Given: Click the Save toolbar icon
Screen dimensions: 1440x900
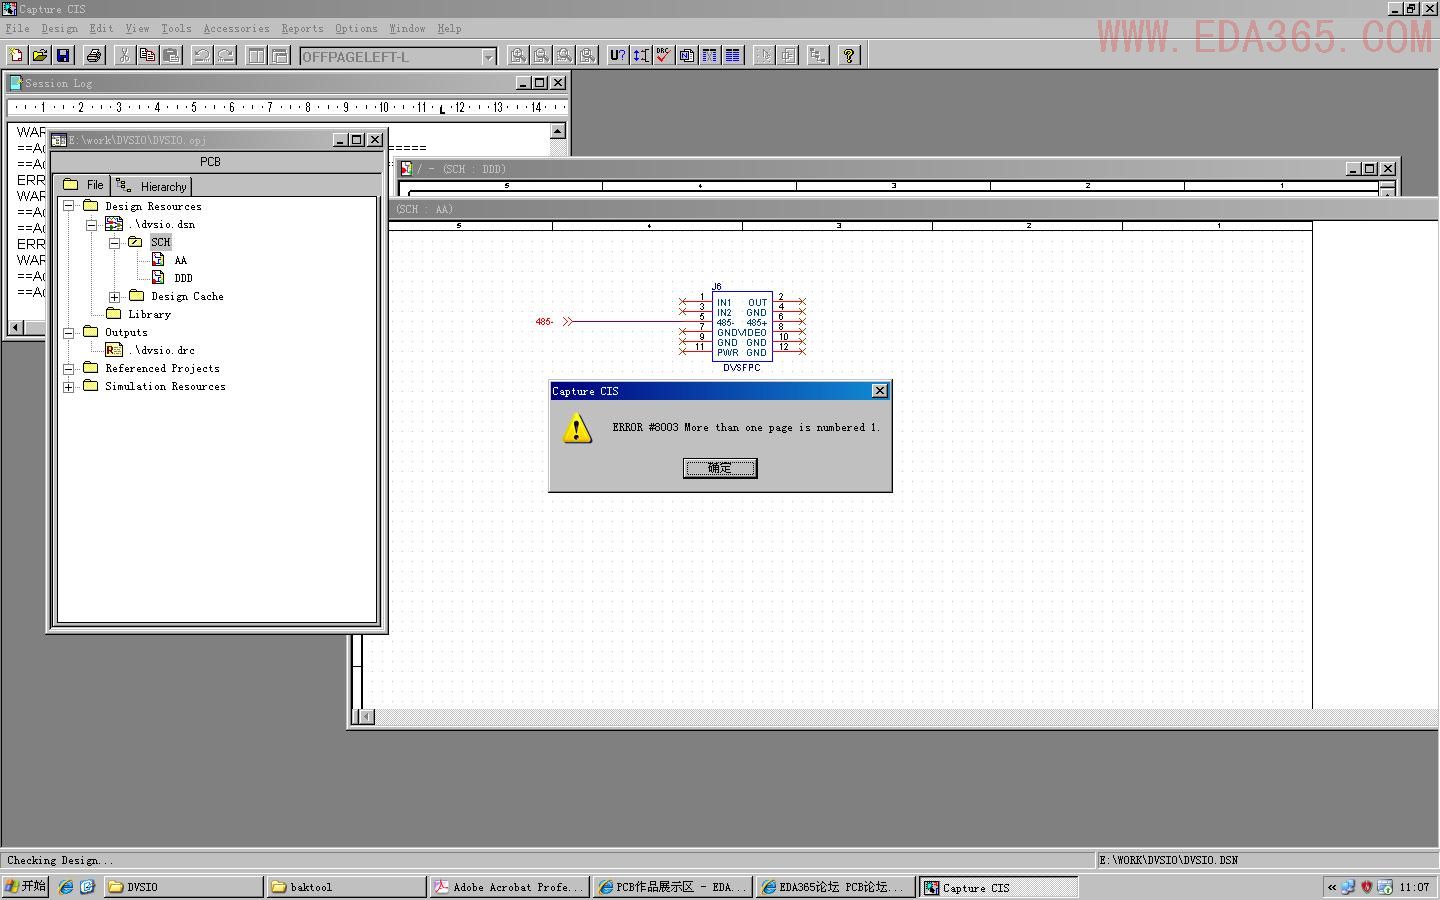Looking at the screenshot, I should 63,56.
